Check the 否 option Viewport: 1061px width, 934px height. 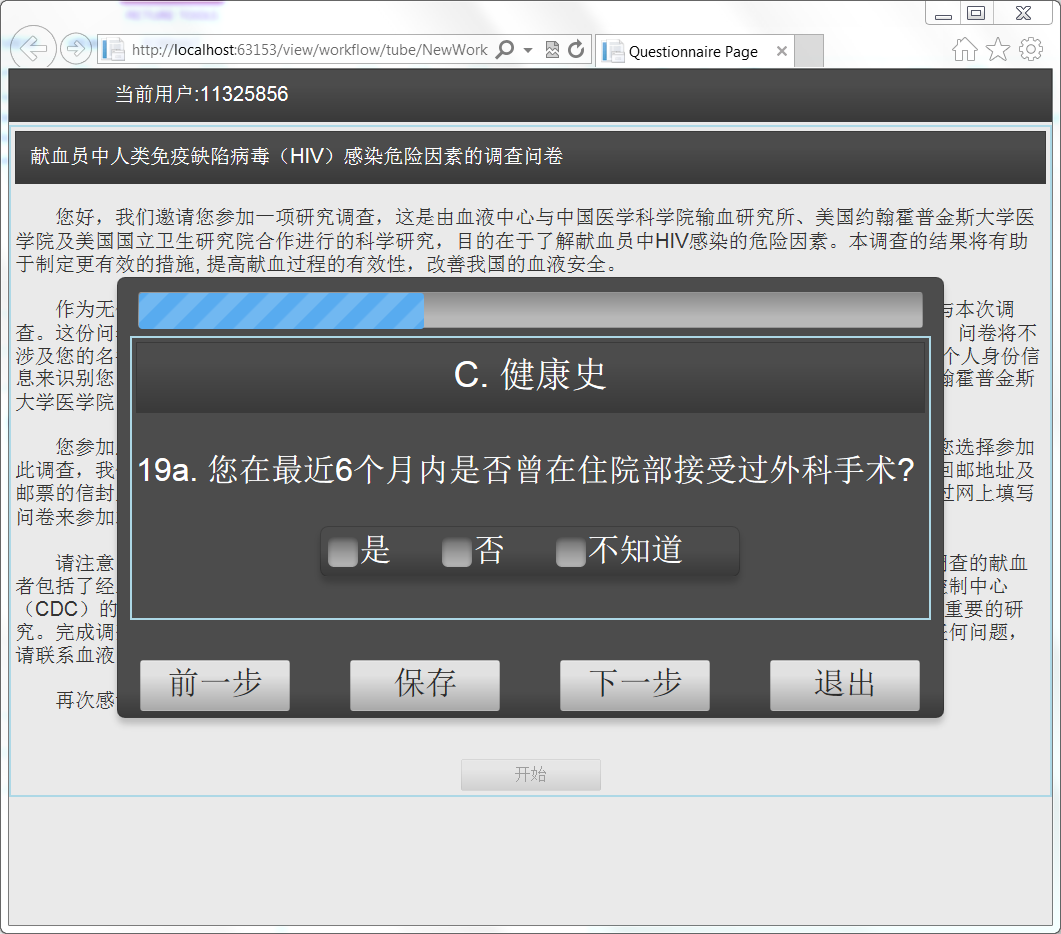point(457,552)
